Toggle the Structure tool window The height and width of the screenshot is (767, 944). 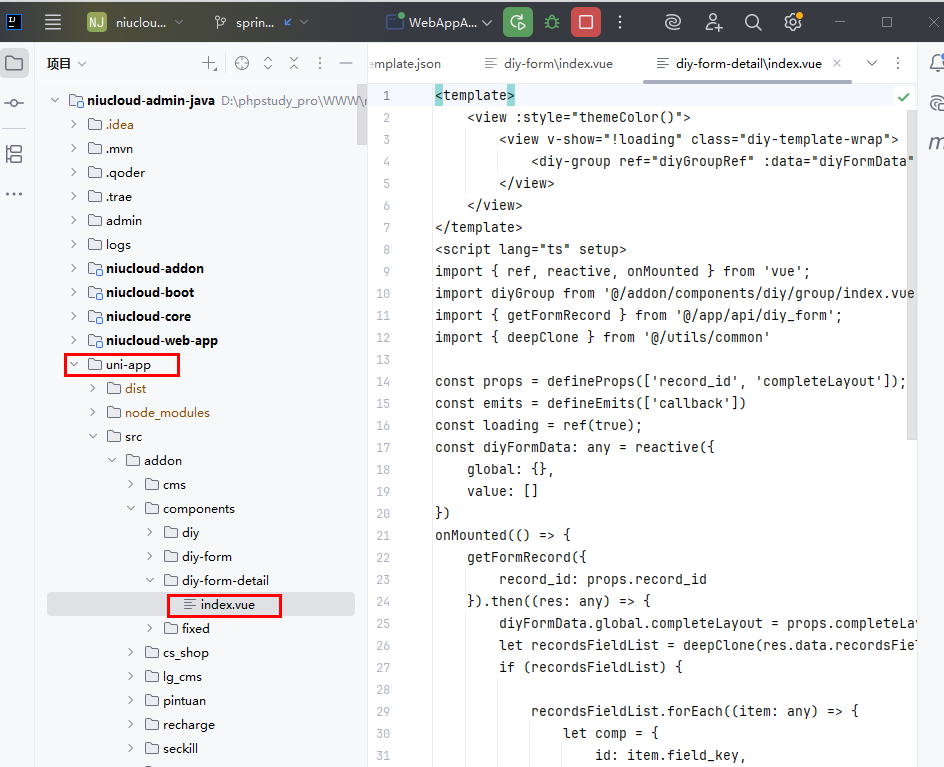[14, 153]
